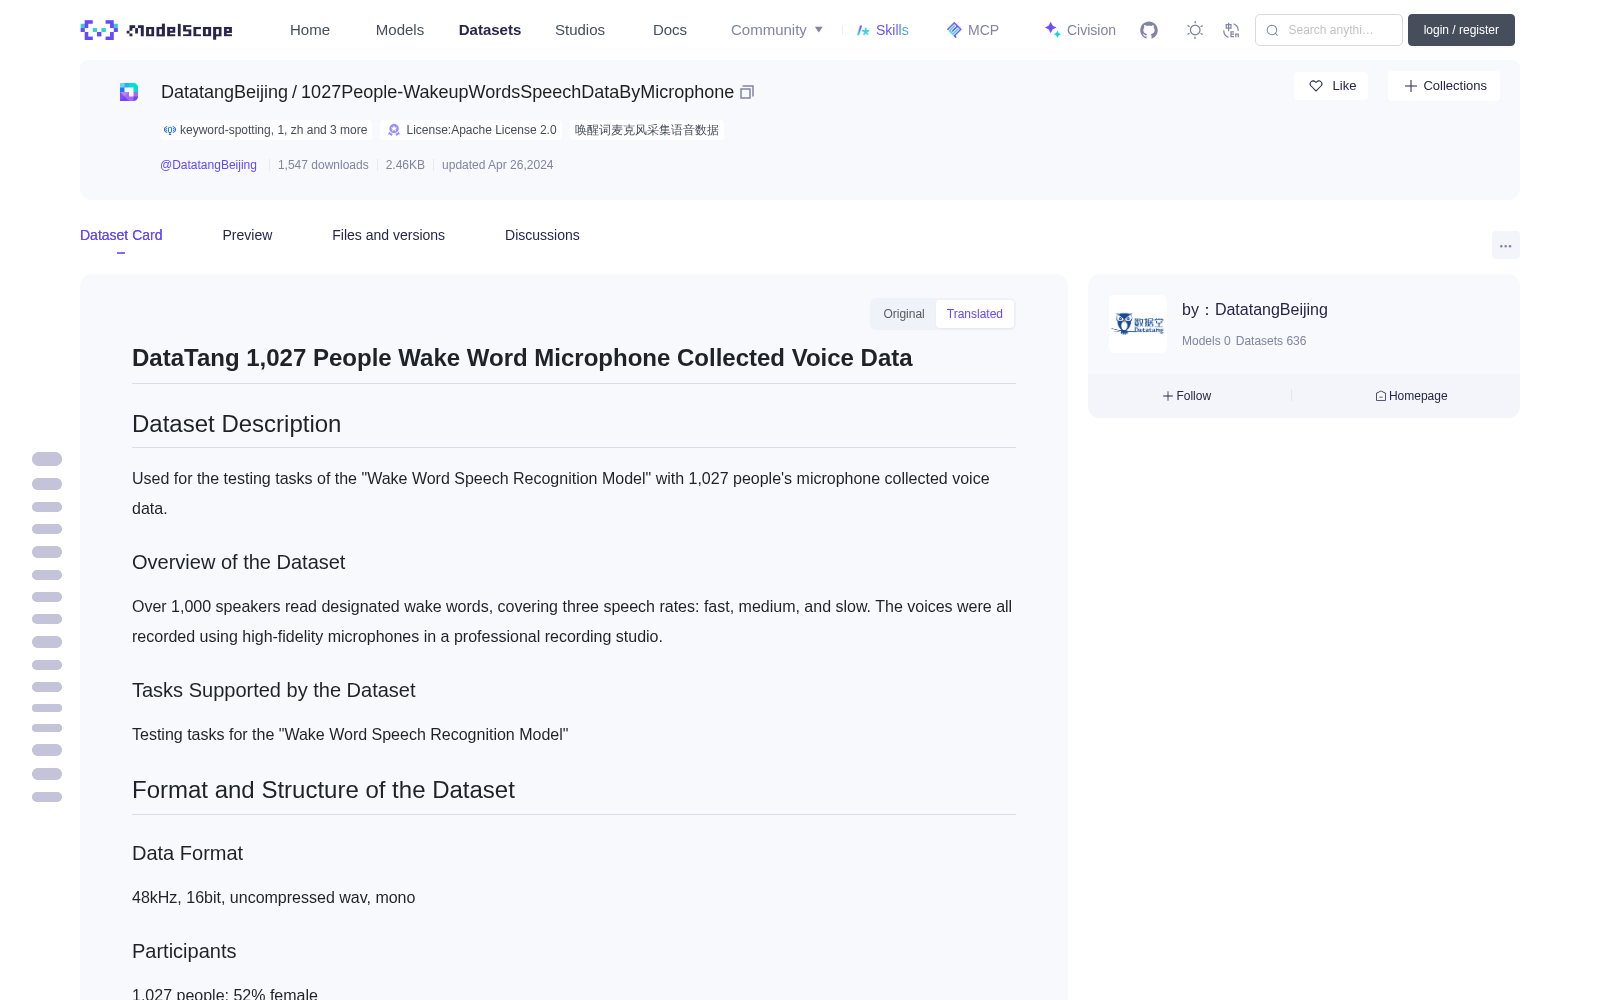Viewport: 1600px width, 1000px height.
Task: Open the Studios page
Action: click(580, 30)
